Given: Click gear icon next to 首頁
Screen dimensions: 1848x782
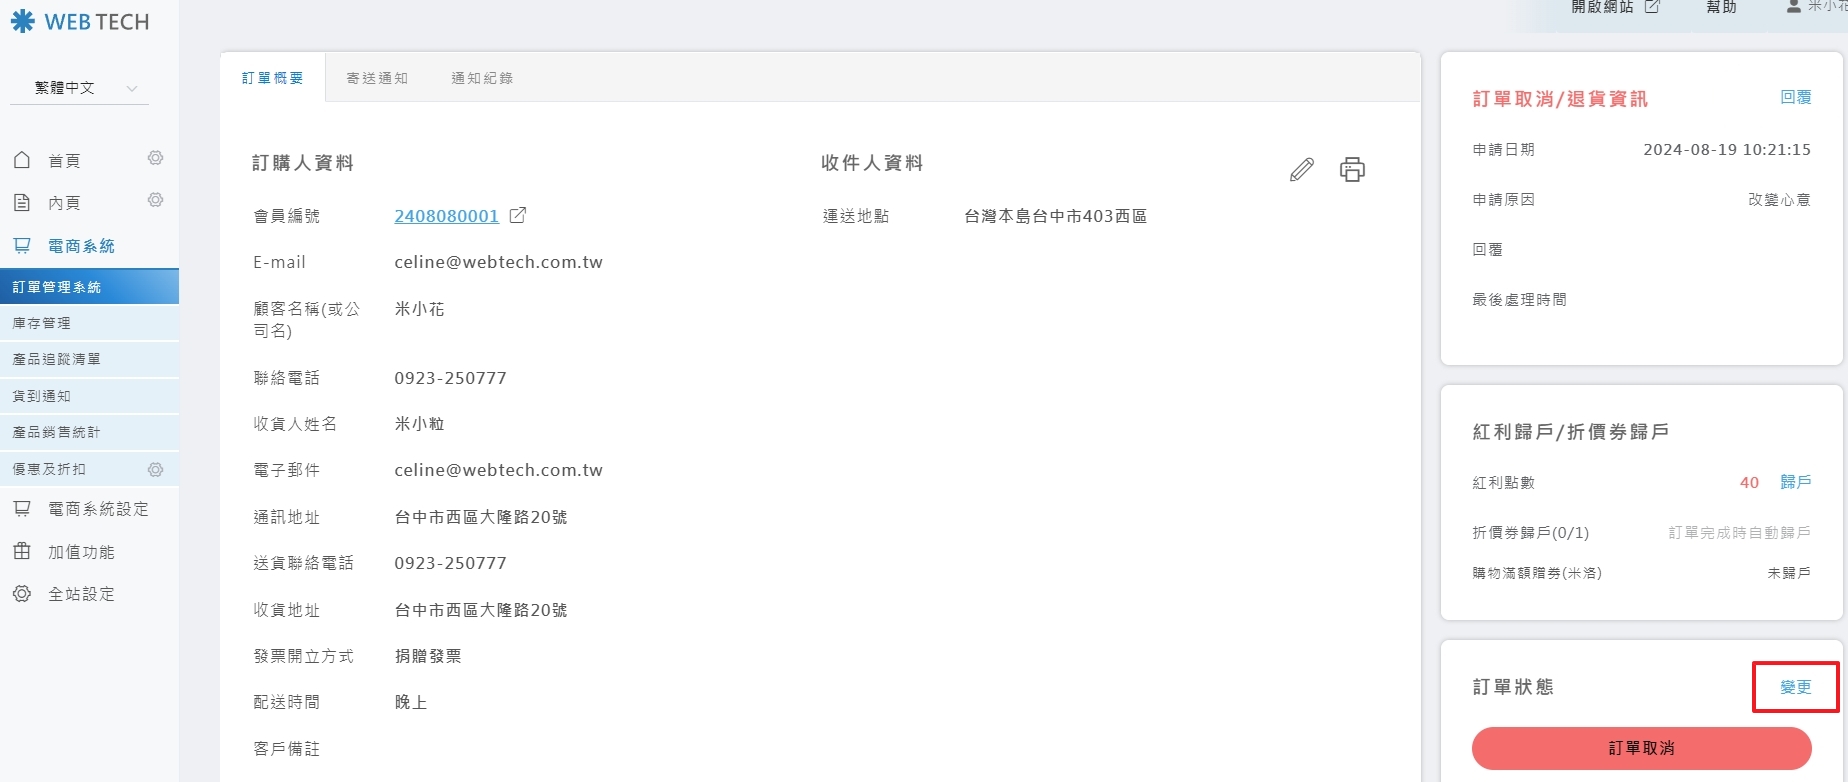Looking at the screenshot, I should (x=155, y=159).
